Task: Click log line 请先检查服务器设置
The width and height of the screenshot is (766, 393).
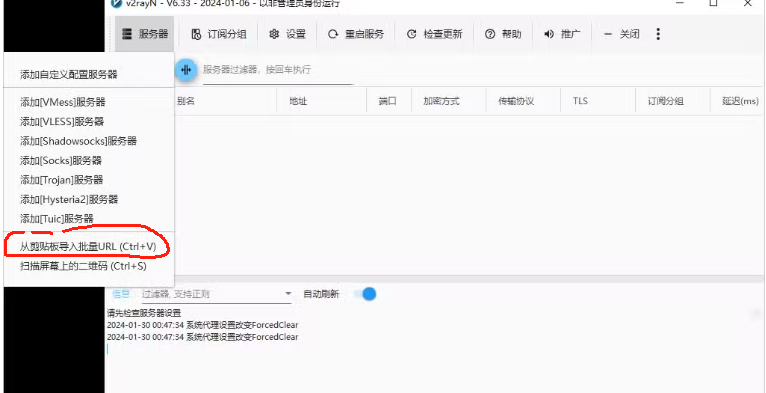Action: 144,313
